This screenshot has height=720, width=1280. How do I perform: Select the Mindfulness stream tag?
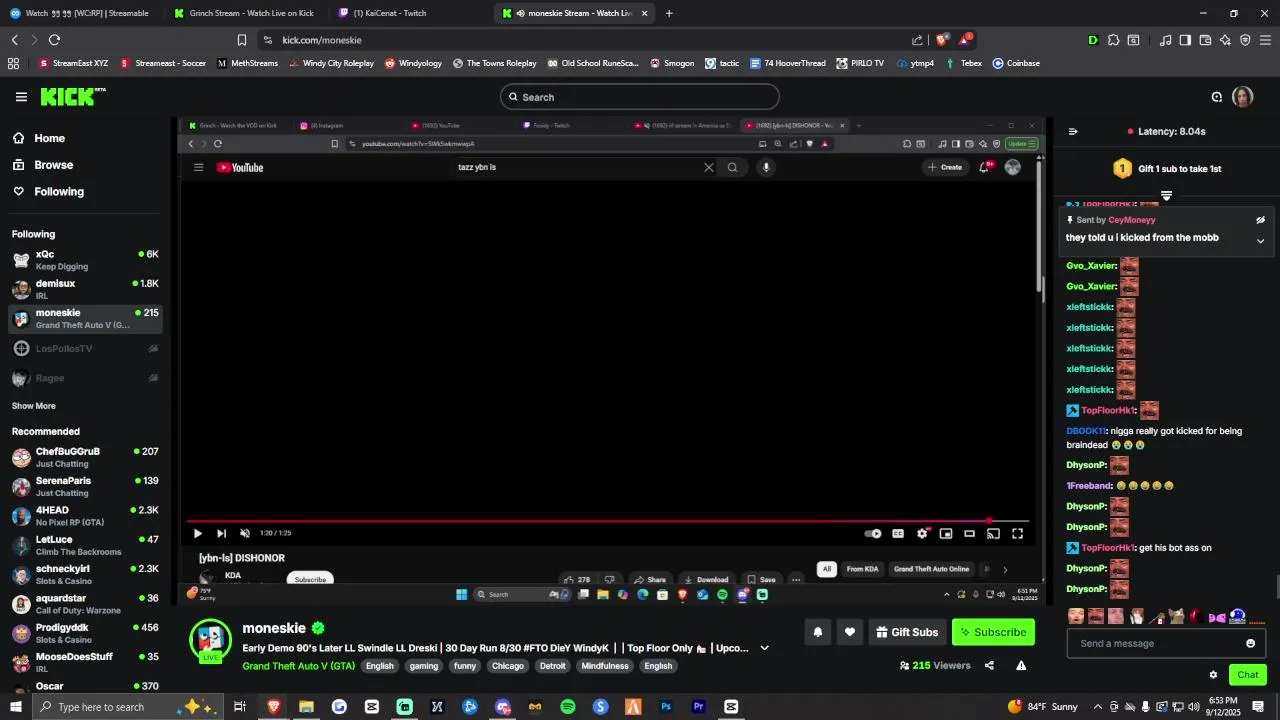point(605,666)
